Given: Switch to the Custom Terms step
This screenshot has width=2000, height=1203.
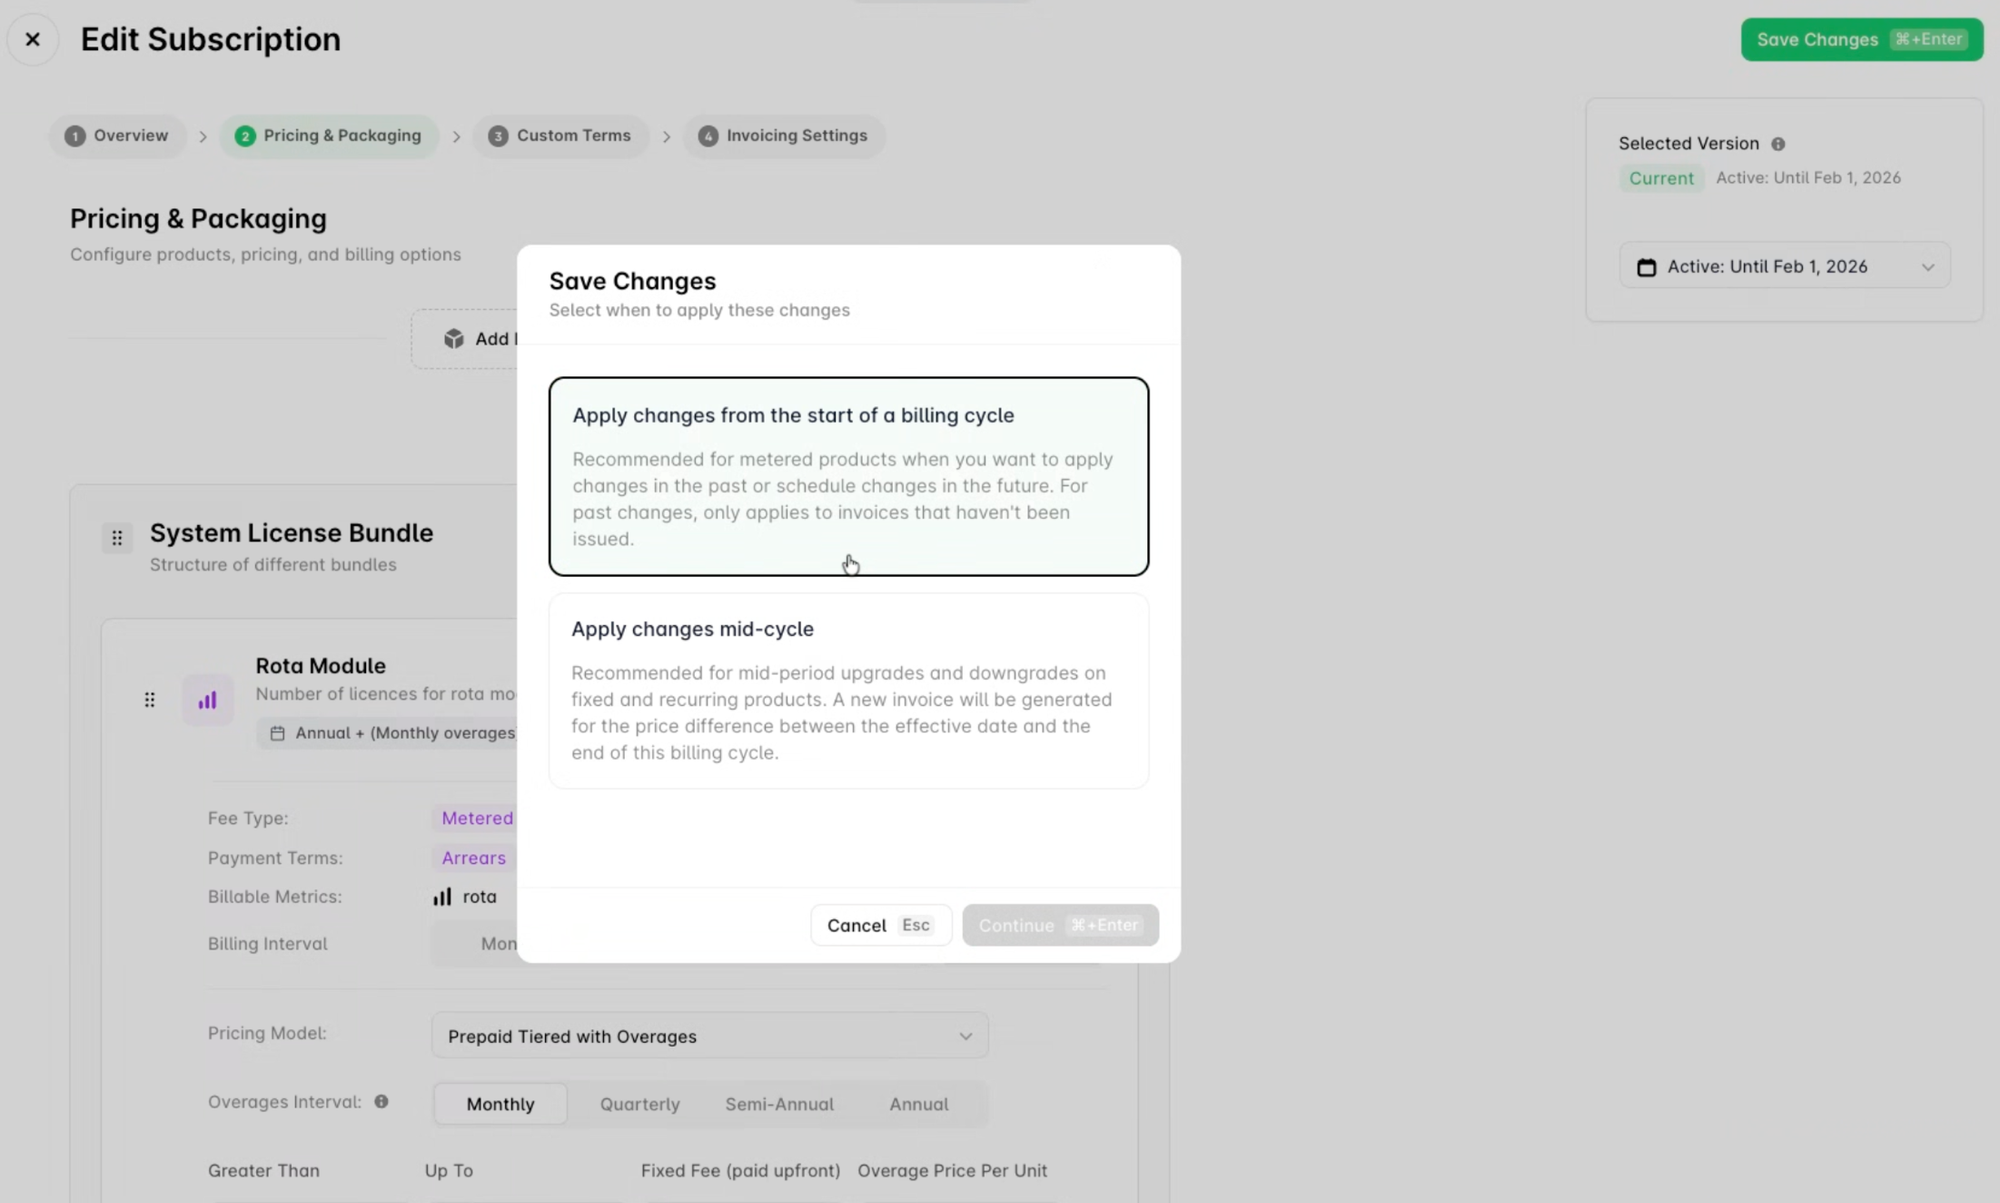Looking at the screenshot, I should pyautogui.click(x=561, y=135).
